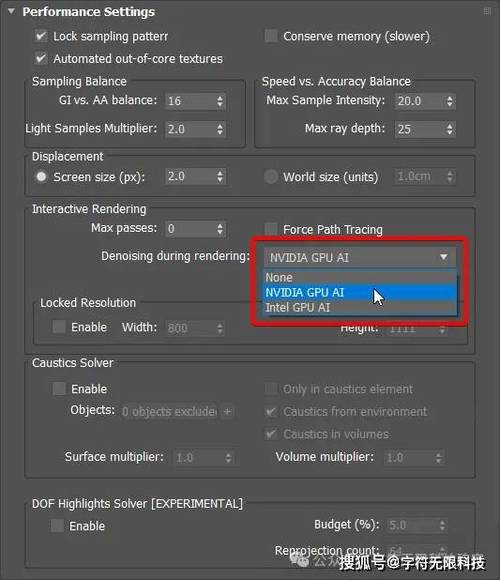Image resolution: width=500 pixels, height=580 pixels.
Task: Click the plus button next to excluded objects
Action: [x=227, y=411]
